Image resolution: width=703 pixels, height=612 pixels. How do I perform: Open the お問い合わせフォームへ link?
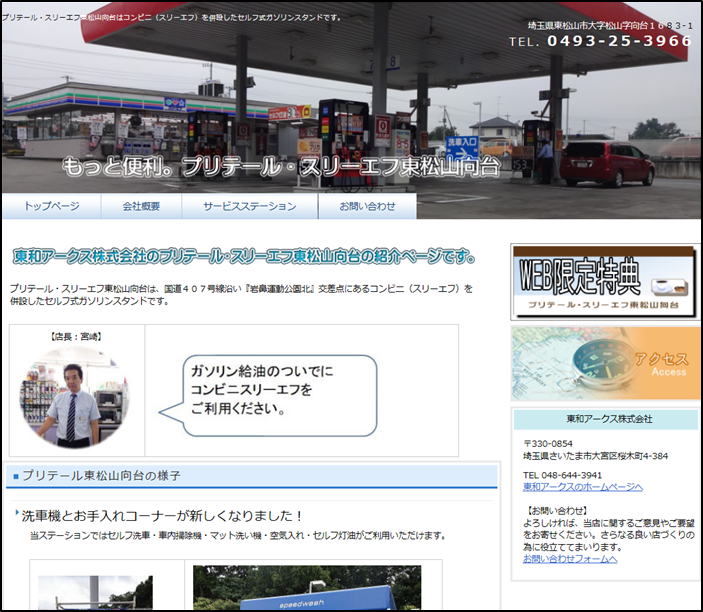tap(569, 558)
